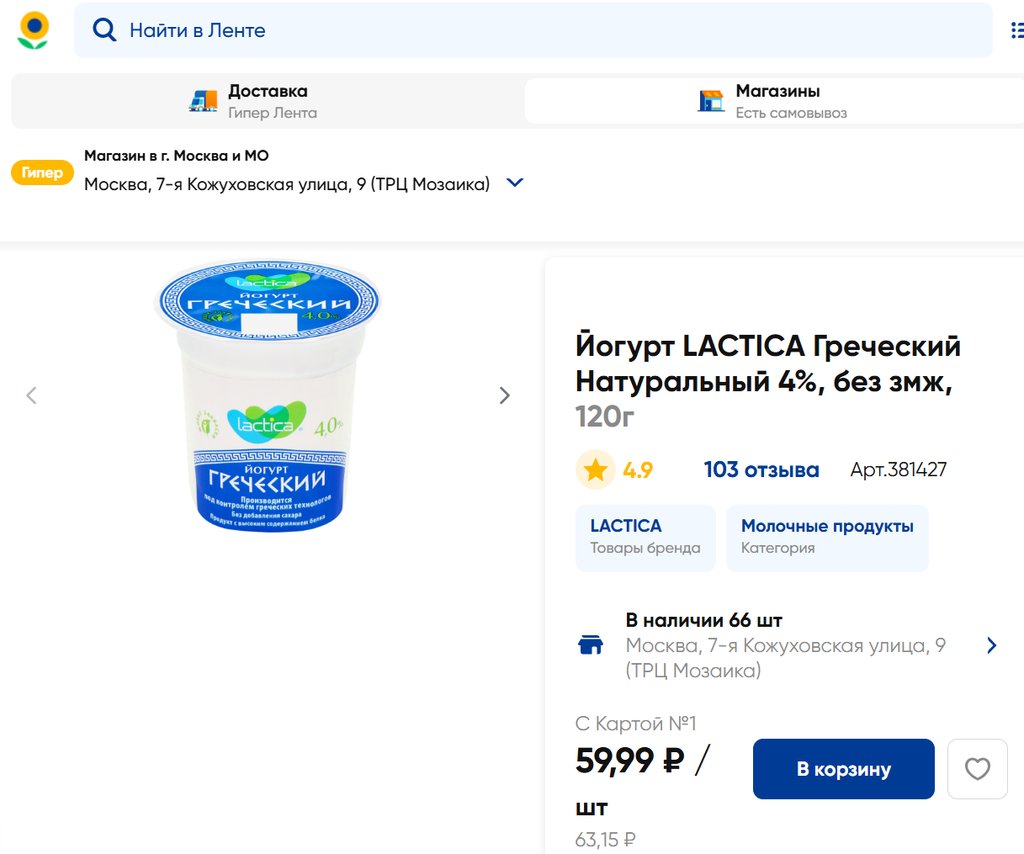Click the search magnifier icon
This screenshot has width=1024, height=854.
tap(104, 30)
